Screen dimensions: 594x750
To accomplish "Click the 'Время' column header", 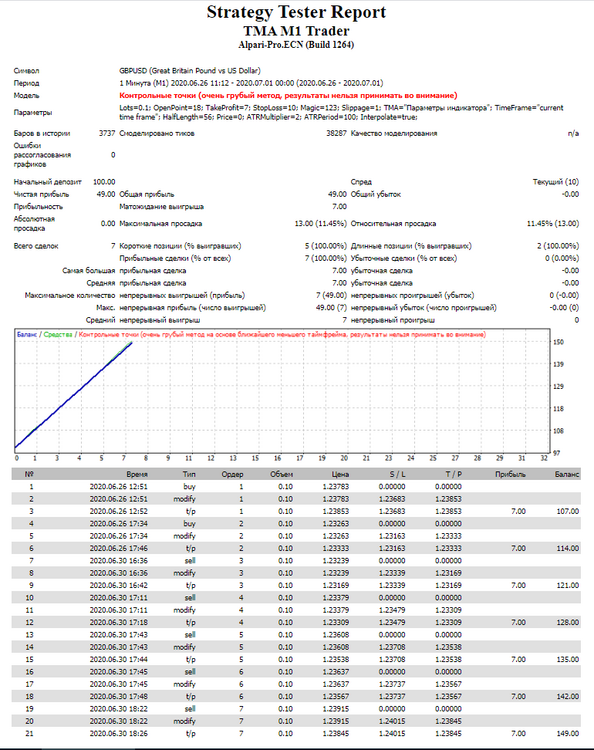I will (137, 474).
